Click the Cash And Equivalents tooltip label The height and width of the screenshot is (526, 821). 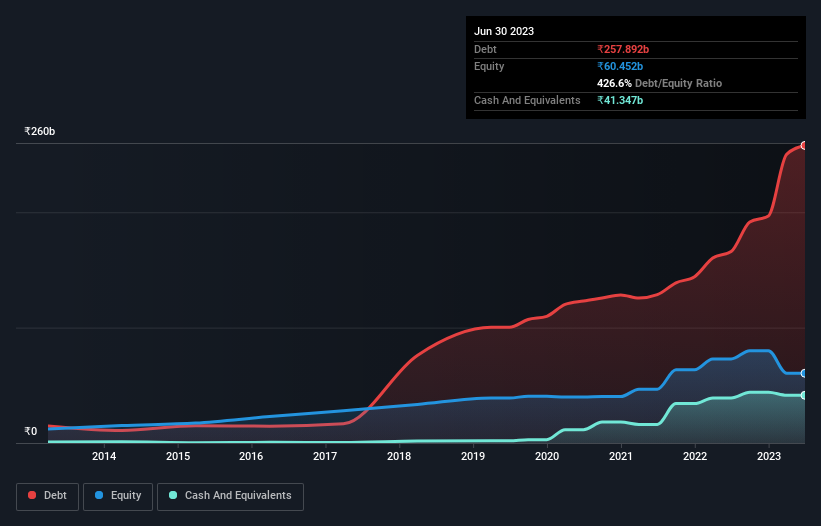tap(527, 100)
